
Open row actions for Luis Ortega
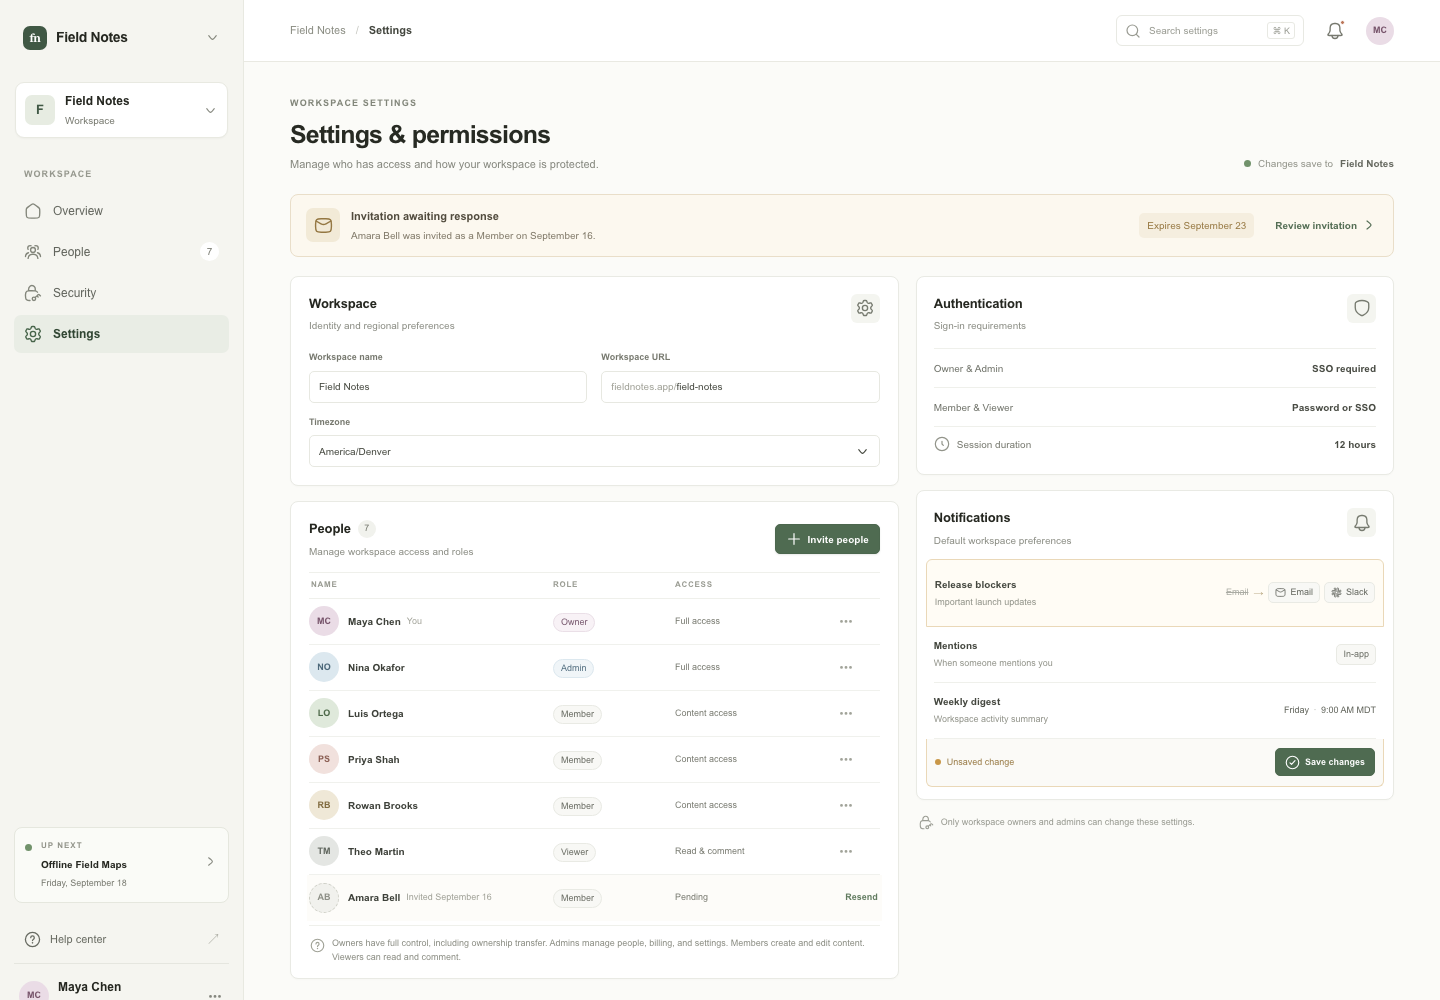click(846, 714)
